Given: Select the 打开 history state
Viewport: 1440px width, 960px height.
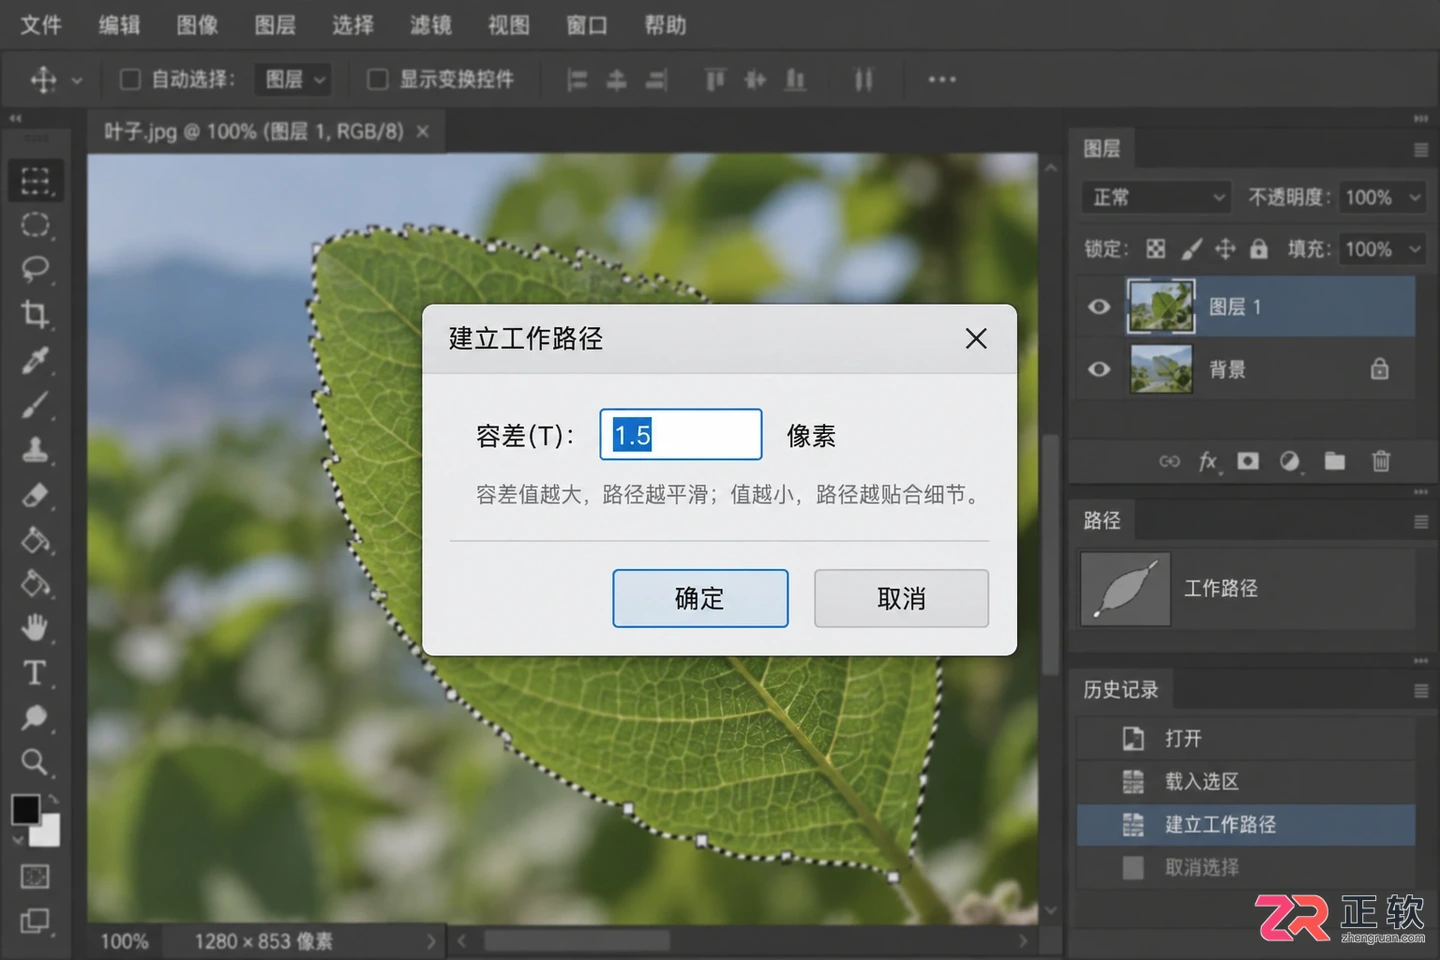Looking at the screenshot, I should (1246, 738).
